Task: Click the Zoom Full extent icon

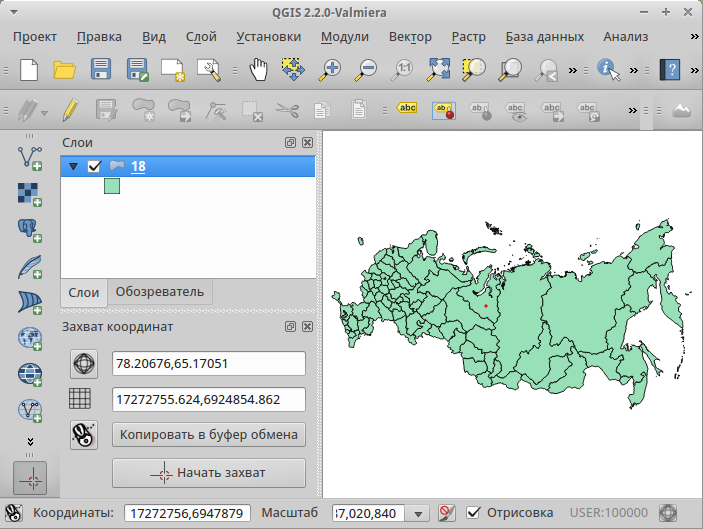Action: click(x=438, y=69)
